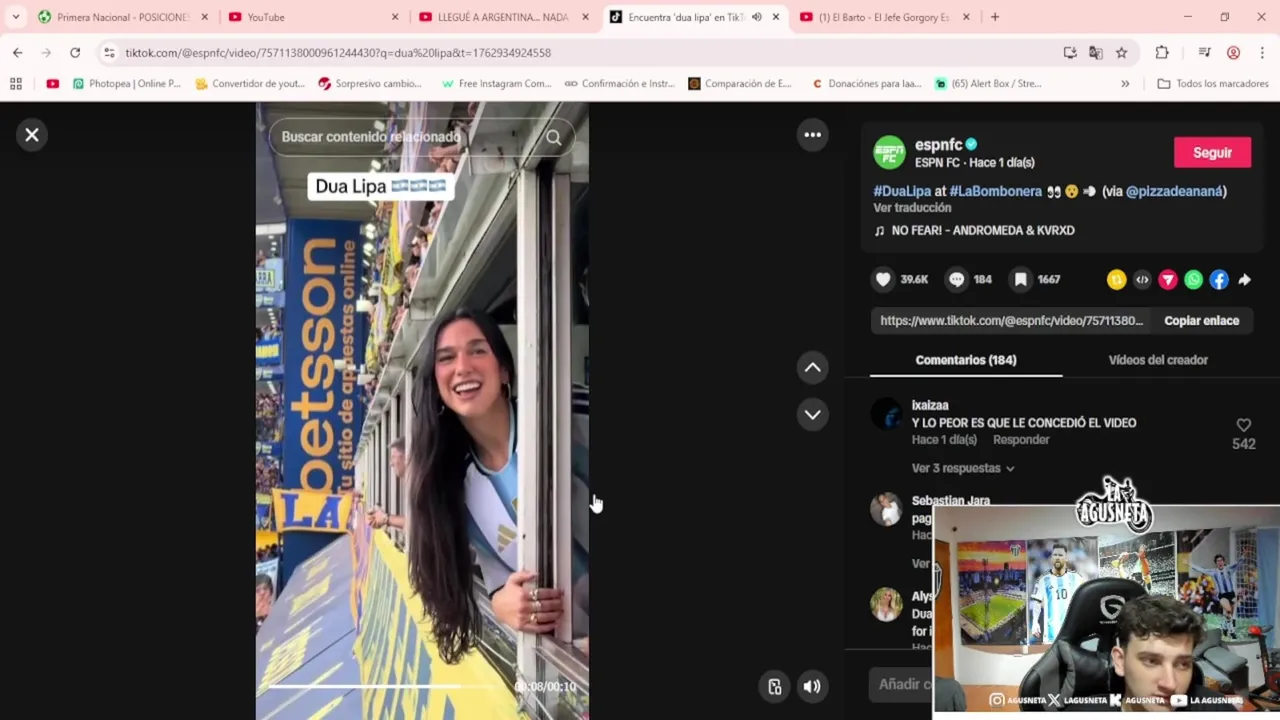Switch to Comentarios (184) tab
This screenshot has height=720, width=1280.
[966, 360]
